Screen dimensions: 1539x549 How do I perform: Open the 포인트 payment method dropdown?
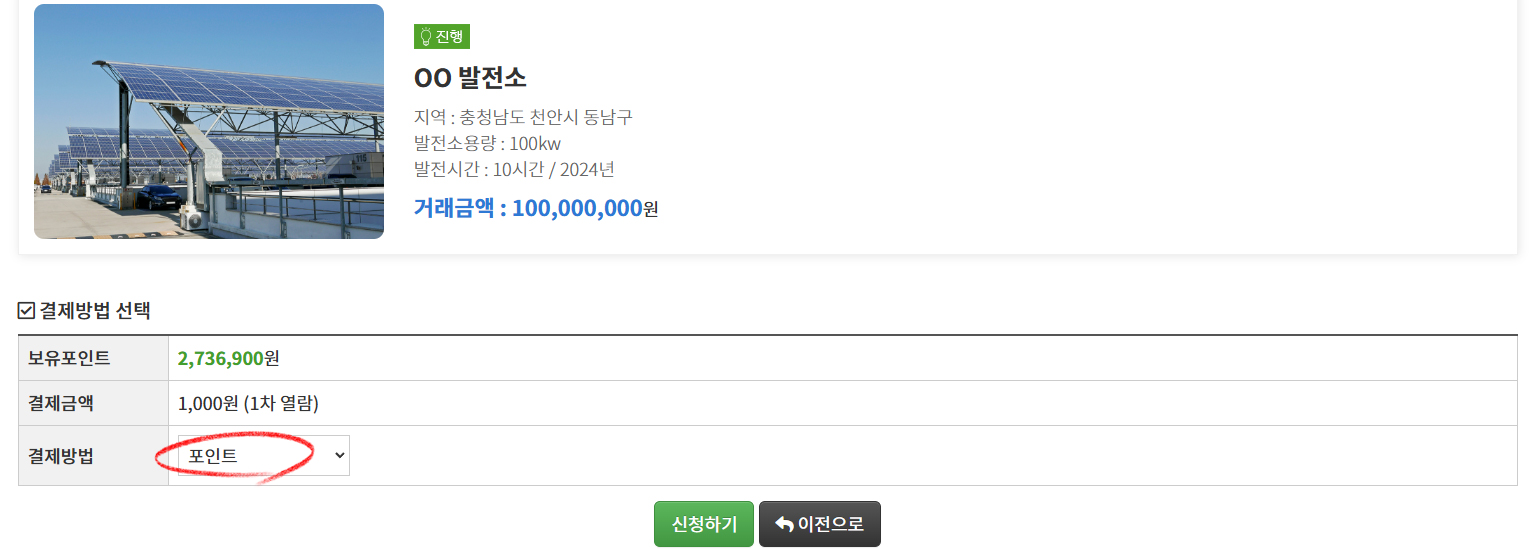point(263,456)
